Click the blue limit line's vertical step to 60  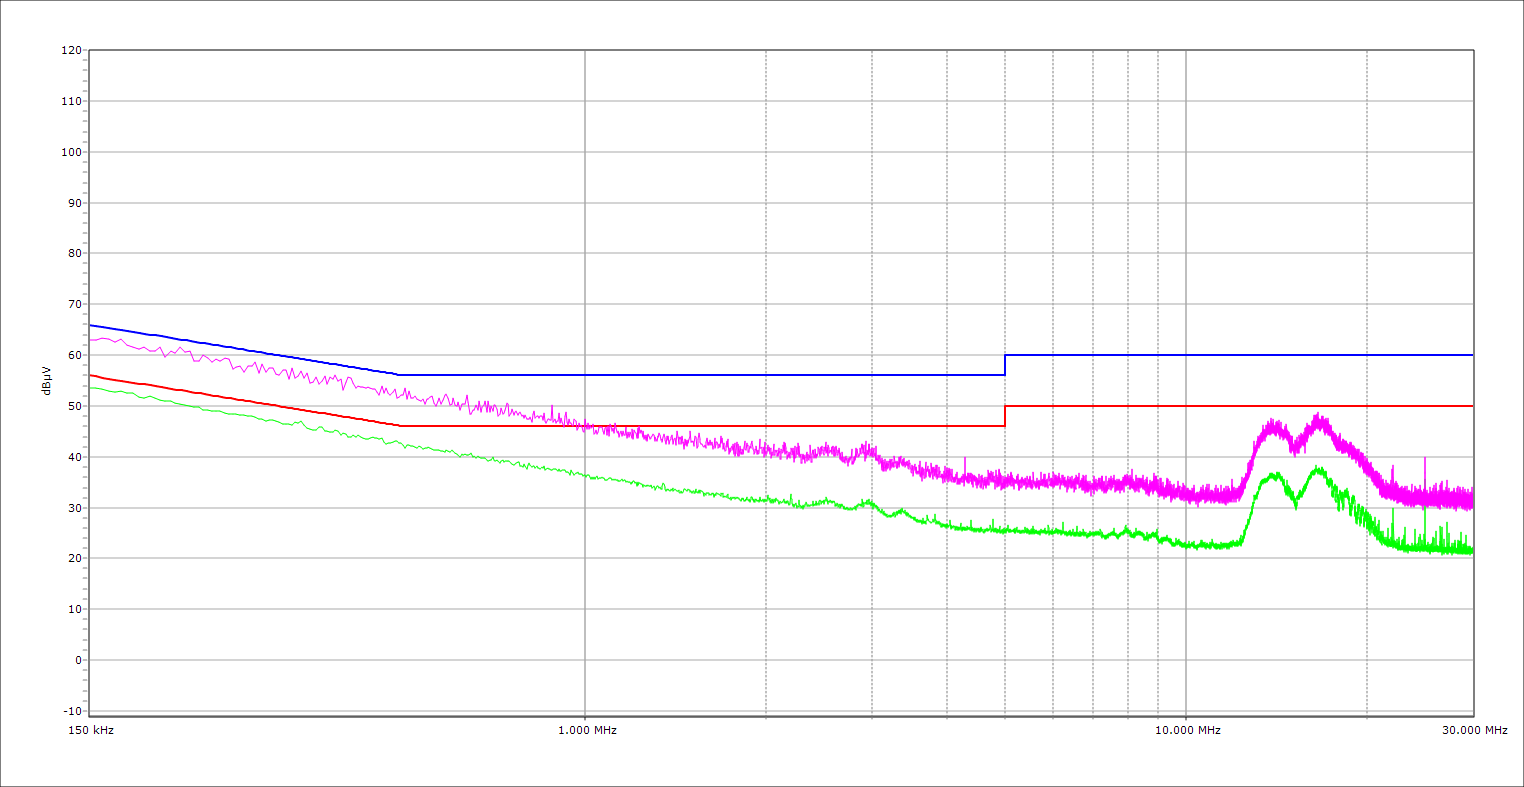tap(1005, 365)
